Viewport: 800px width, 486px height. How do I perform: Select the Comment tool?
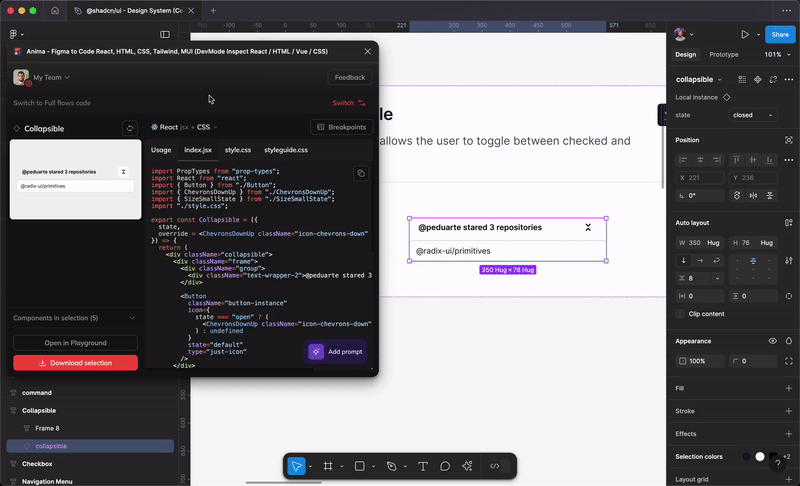pyautogui.click(x=445, y=466)
